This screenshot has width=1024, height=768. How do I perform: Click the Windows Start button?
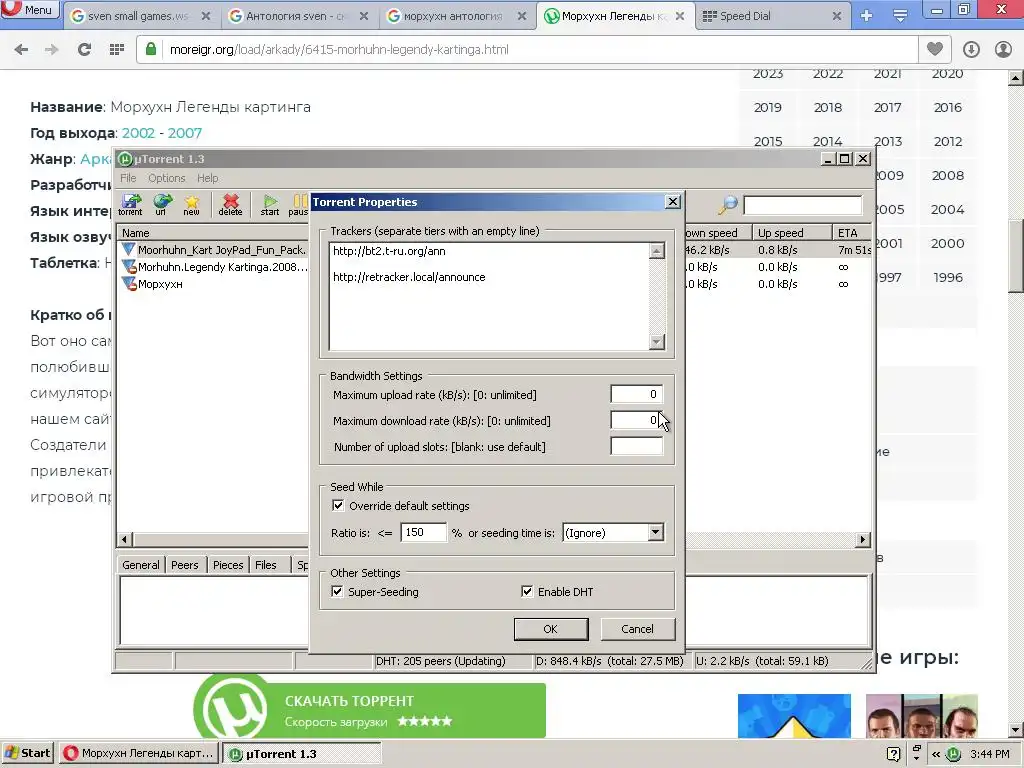coord(27,753)
